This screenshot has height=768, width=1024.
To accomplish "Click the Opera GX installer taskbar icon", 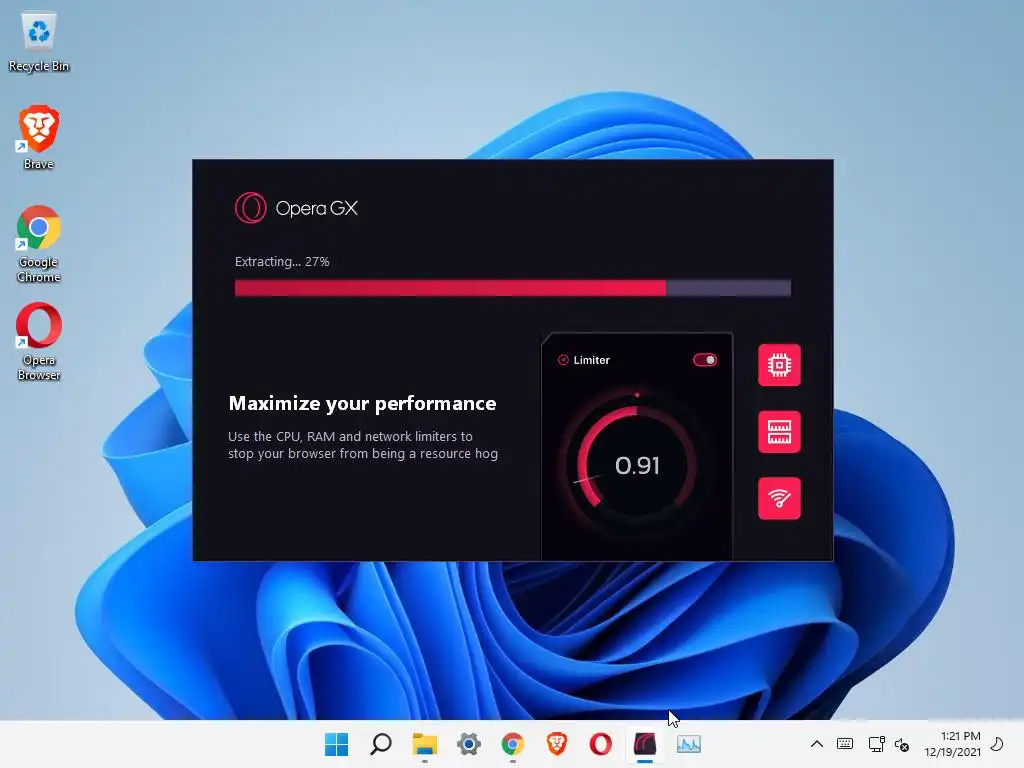I will [x=645, y=744].
